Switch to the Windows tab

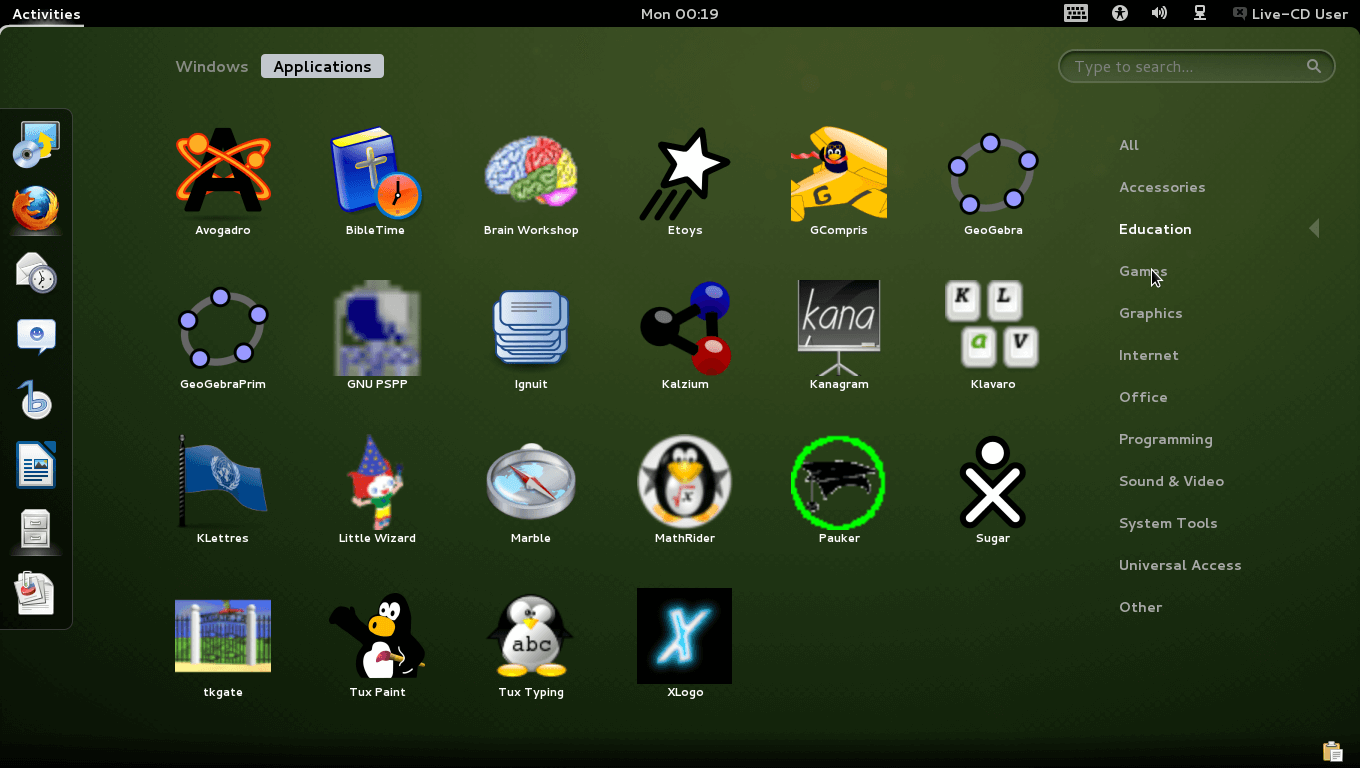pos(211,66)
